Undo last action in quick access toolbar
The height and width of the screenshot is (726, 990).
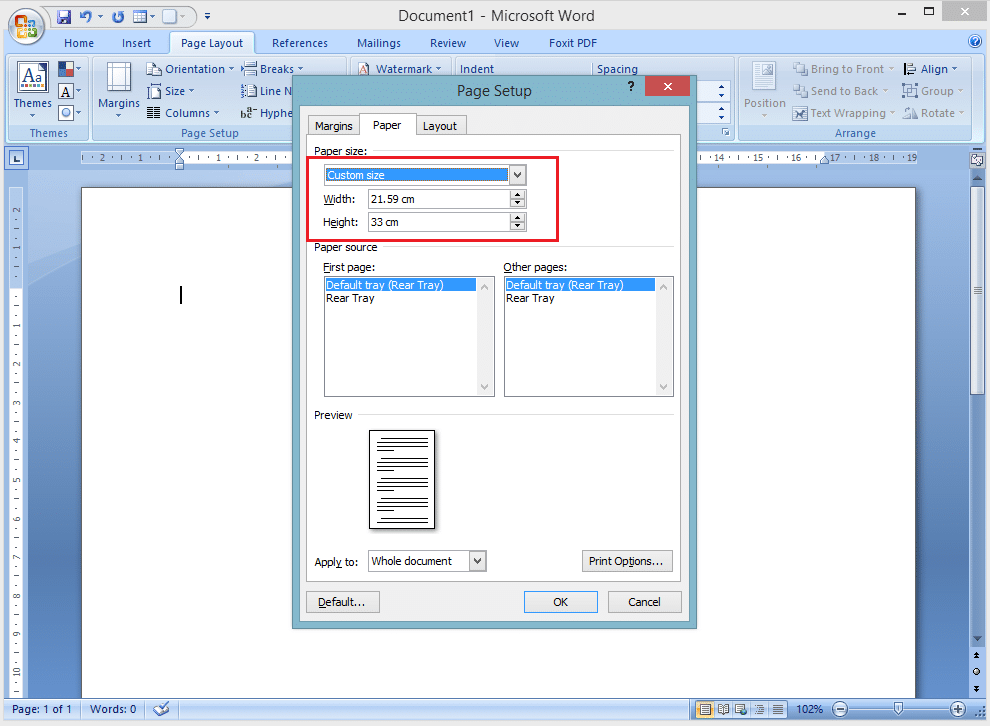[86, 16]
